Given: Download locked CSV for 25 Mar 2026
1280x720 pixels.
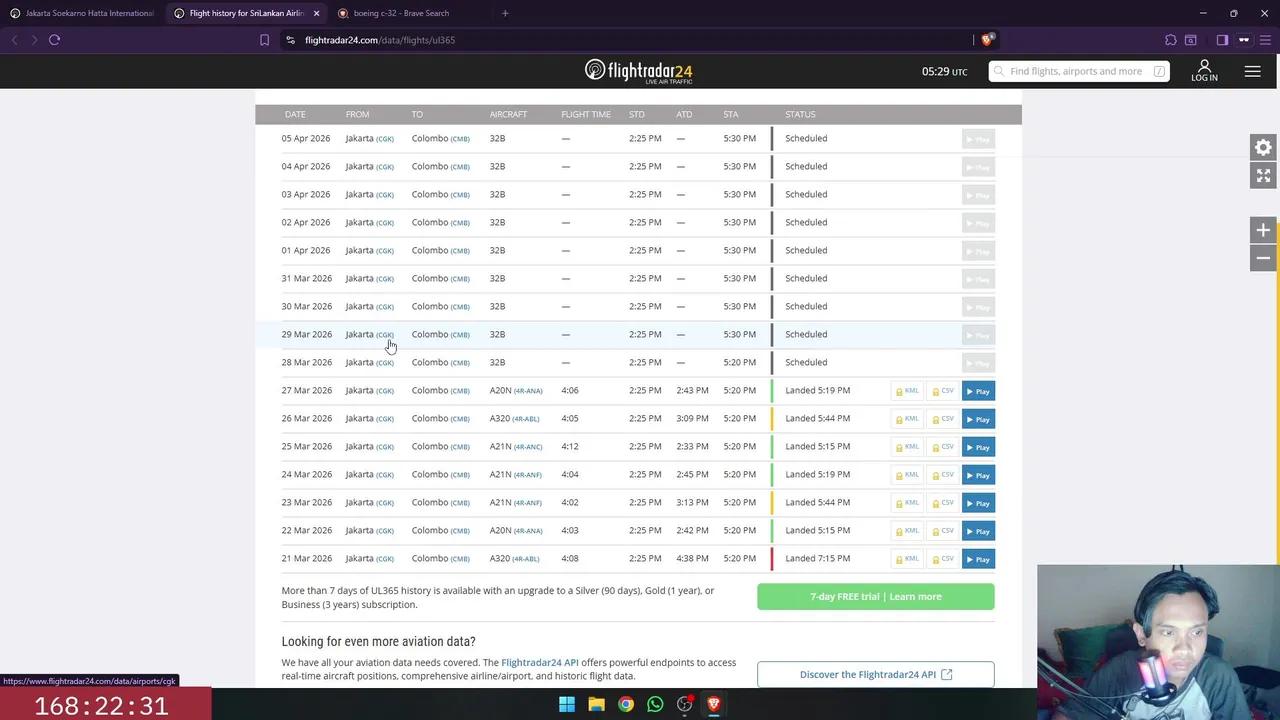Looking at the screenshot, I should (943, 447).
